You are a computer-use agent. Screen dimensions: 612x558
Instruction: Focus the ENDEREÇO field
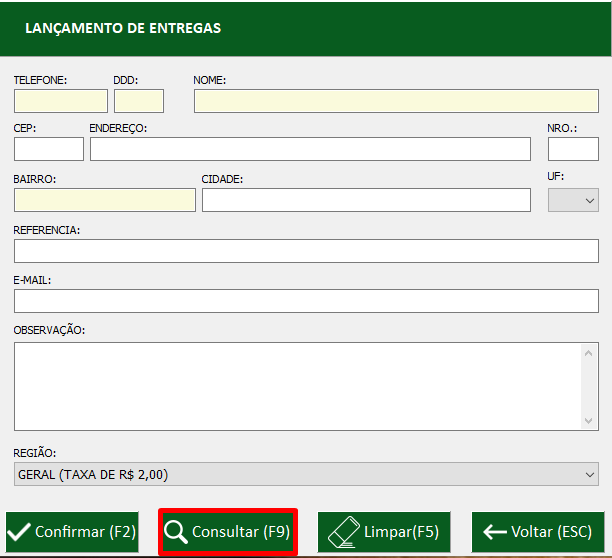[310, 149]
